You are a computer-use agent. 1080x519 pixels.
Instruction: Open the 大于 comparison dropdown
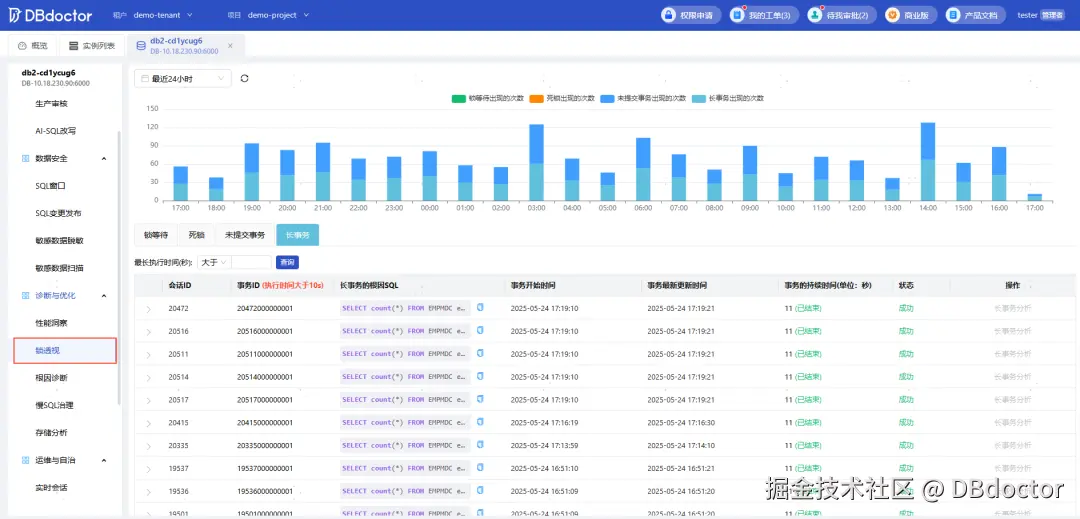click(214, 262)
